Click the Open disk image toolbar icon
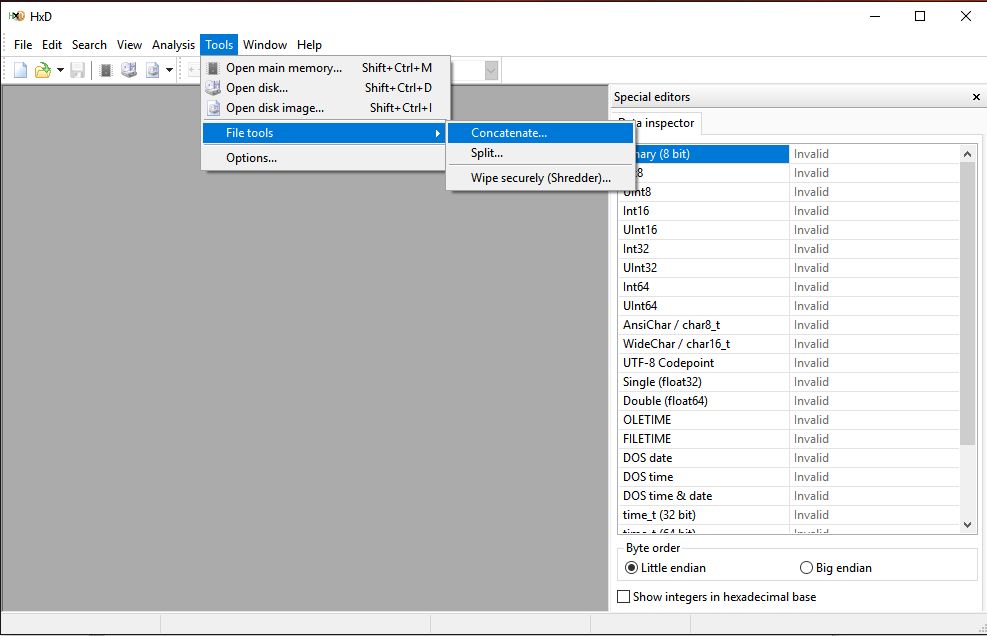The image size is (987, 636). click(x=153, y=70)
